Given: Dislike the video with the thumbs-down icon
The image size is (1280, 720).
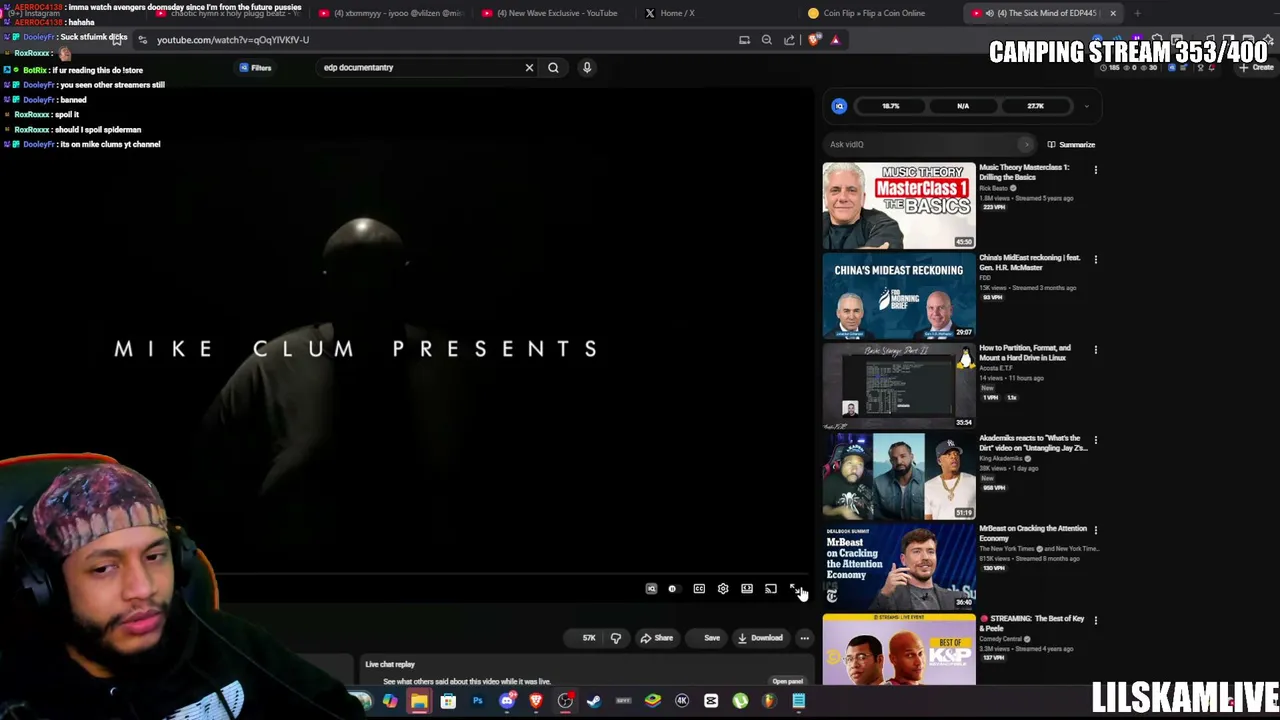Looking at the screenshot, I should [x=616, y=638].
